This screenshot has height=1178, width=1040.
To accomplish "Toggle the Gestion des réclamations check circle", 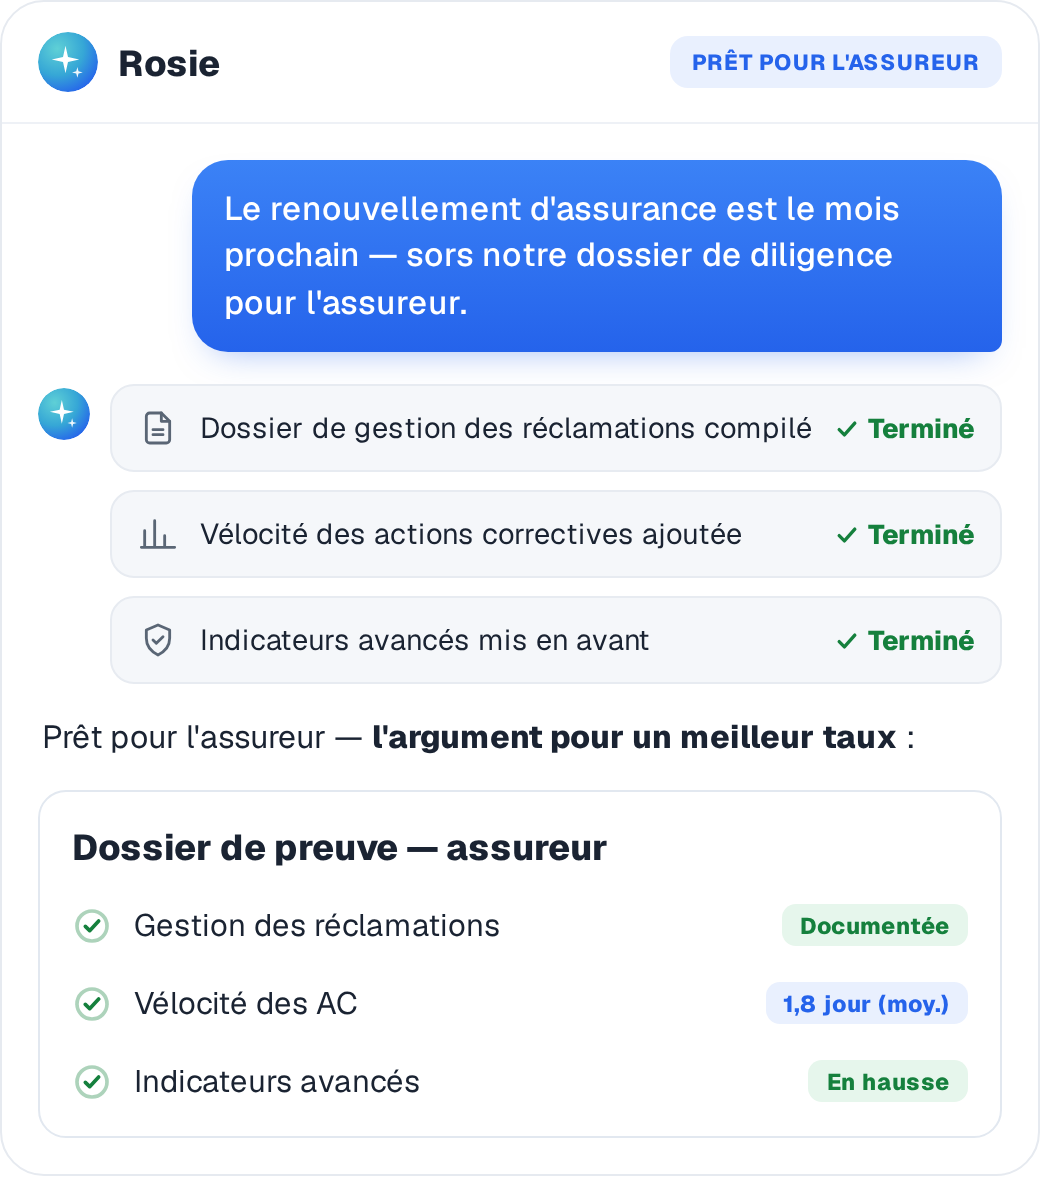I will pyautogui.click(x=92, y=926).
